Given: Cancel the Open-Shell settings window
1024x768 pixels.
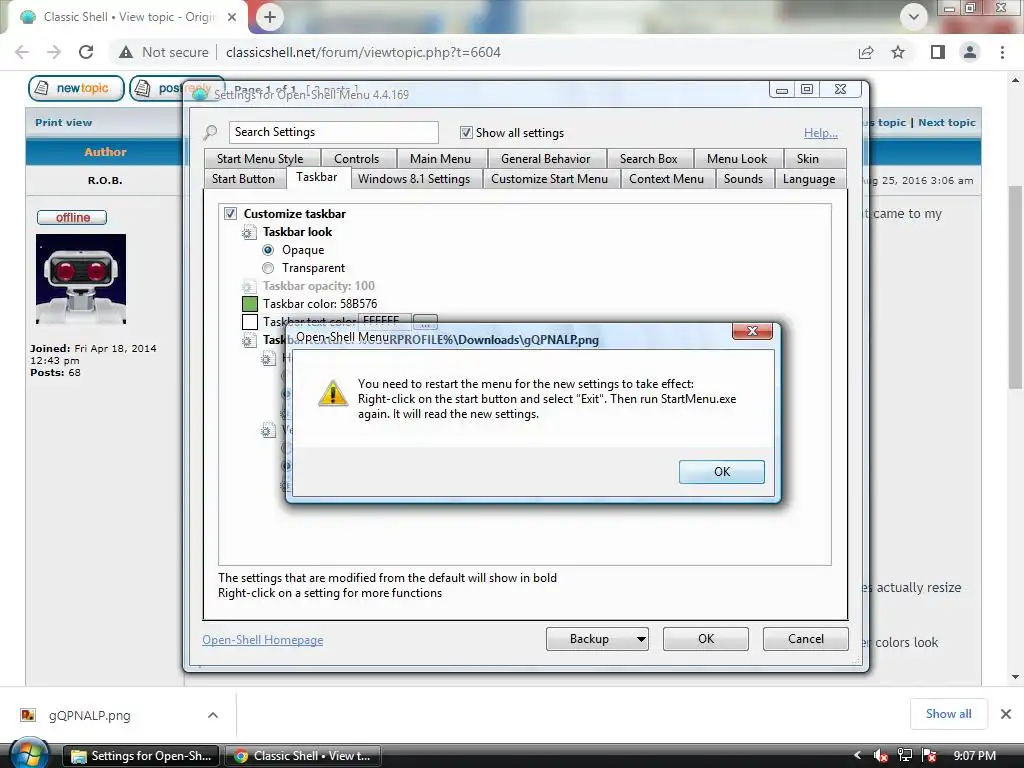Looking at the screenshot, I should click(x=806, y=639).
